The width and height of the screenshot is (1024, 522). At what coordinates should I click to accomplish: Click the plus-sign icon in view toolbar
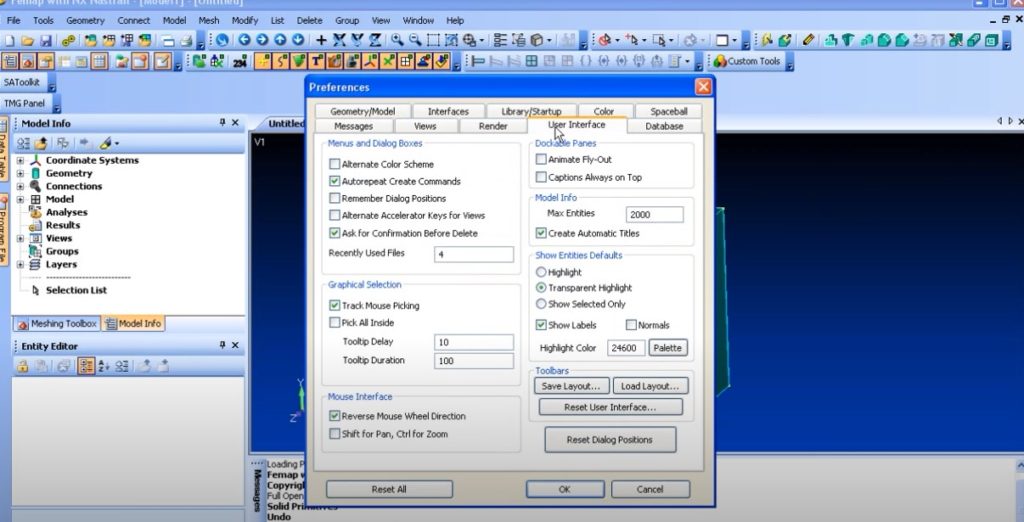[321, 41]
